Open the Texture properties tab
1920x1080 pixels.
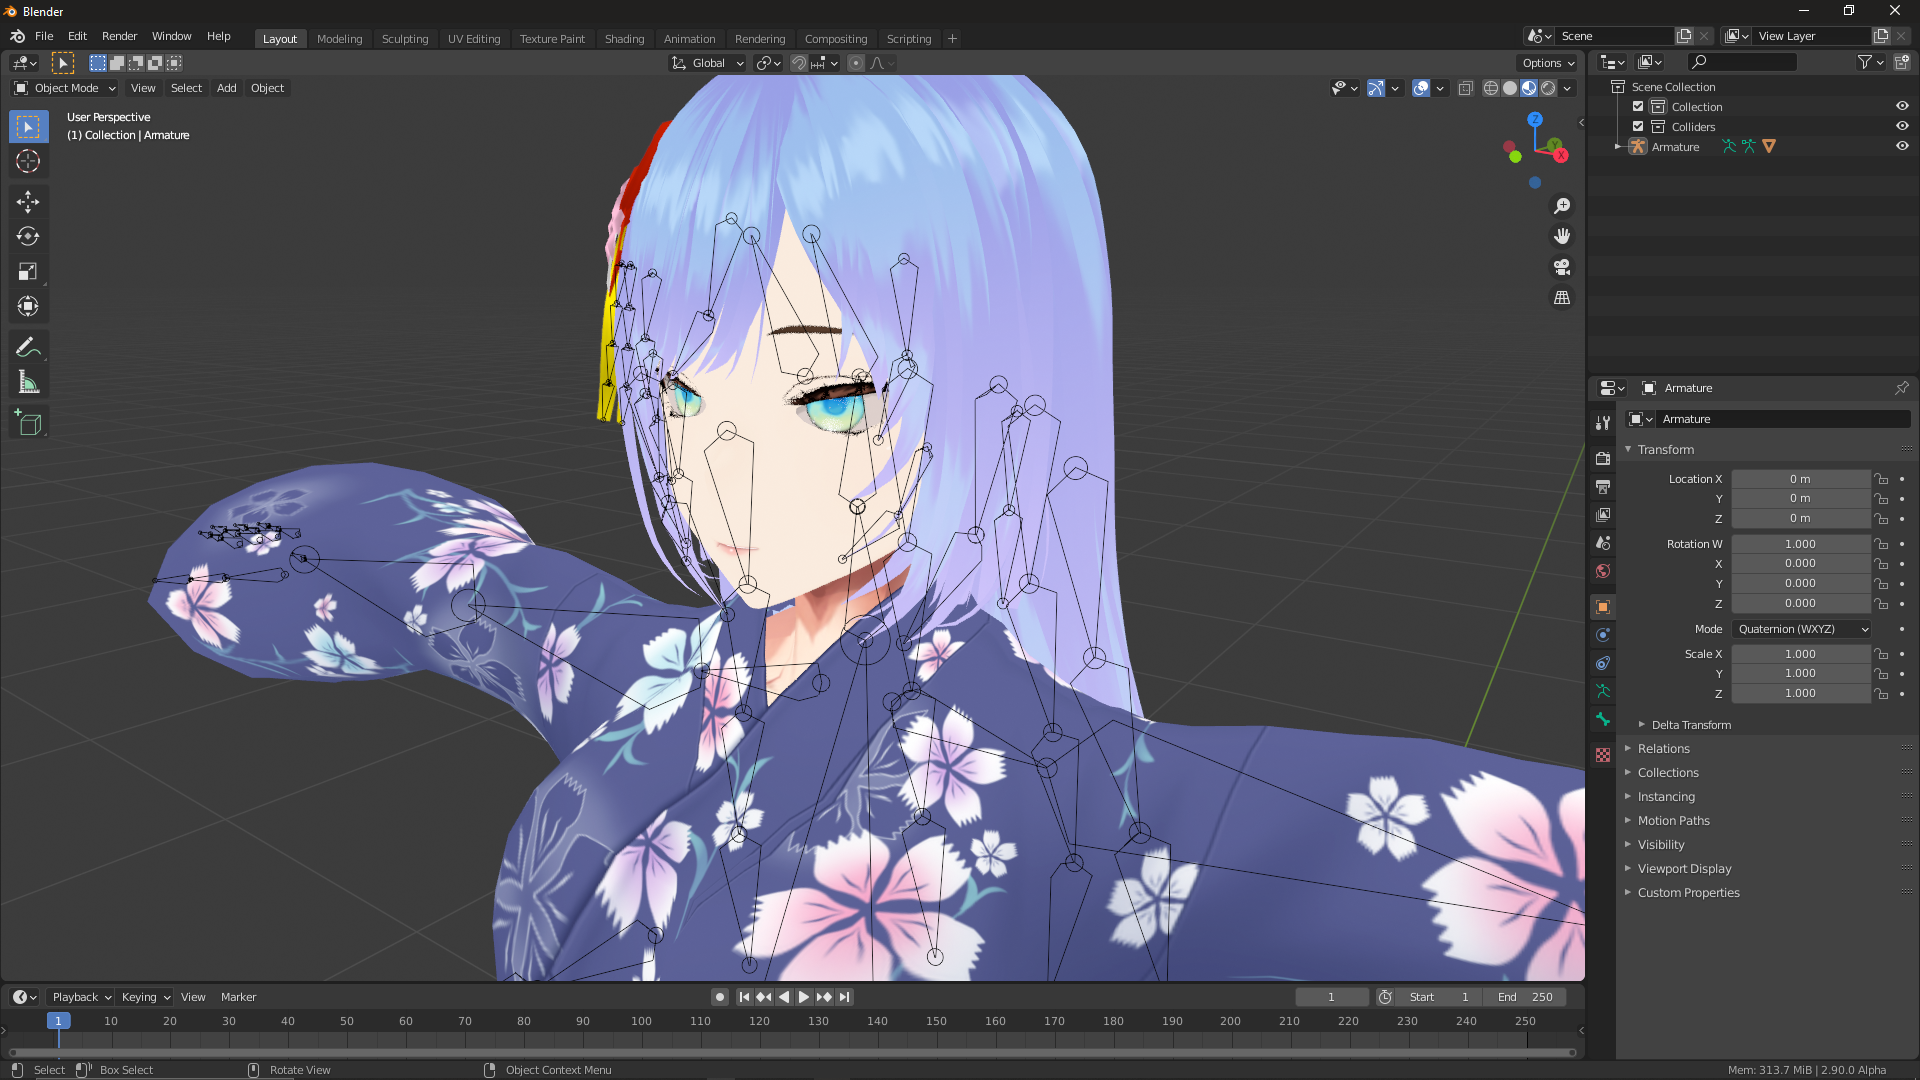pos(1603,755)
